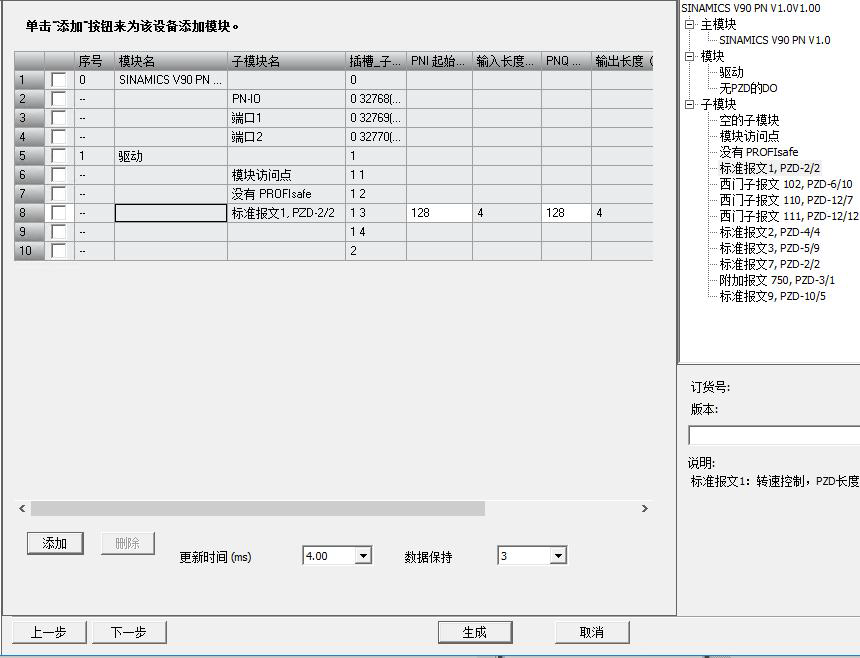Select 西门子报文 110, PZD-12/7 tree item
This screenshot has width=860, height=658.
coord(786,200)
